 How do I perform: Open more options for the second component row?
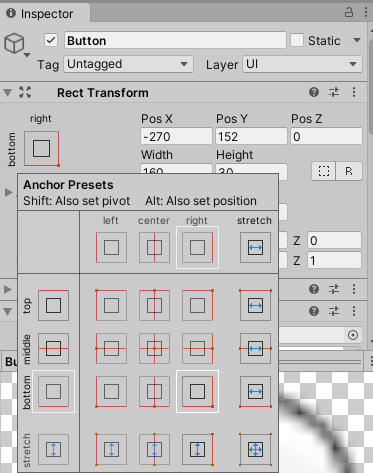coord(354,289)
